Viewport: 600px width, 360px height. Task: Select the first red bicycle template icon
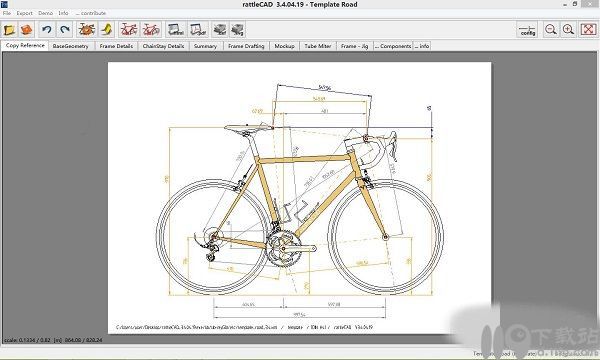129,29
